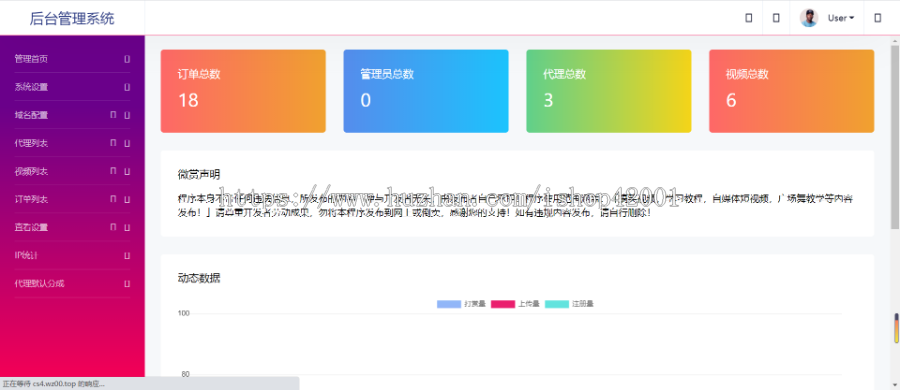
Task: Open the User account dropdown
Action: point(841,18)
